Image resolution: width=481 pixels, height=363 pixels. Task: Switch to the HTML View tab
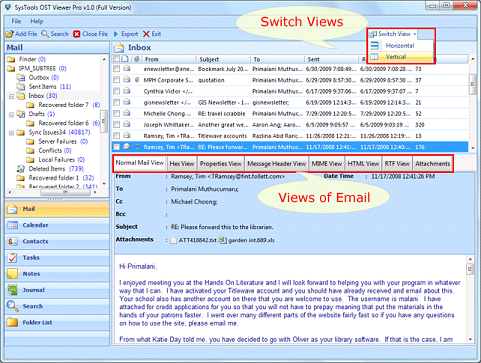click(x=363, y=164)
